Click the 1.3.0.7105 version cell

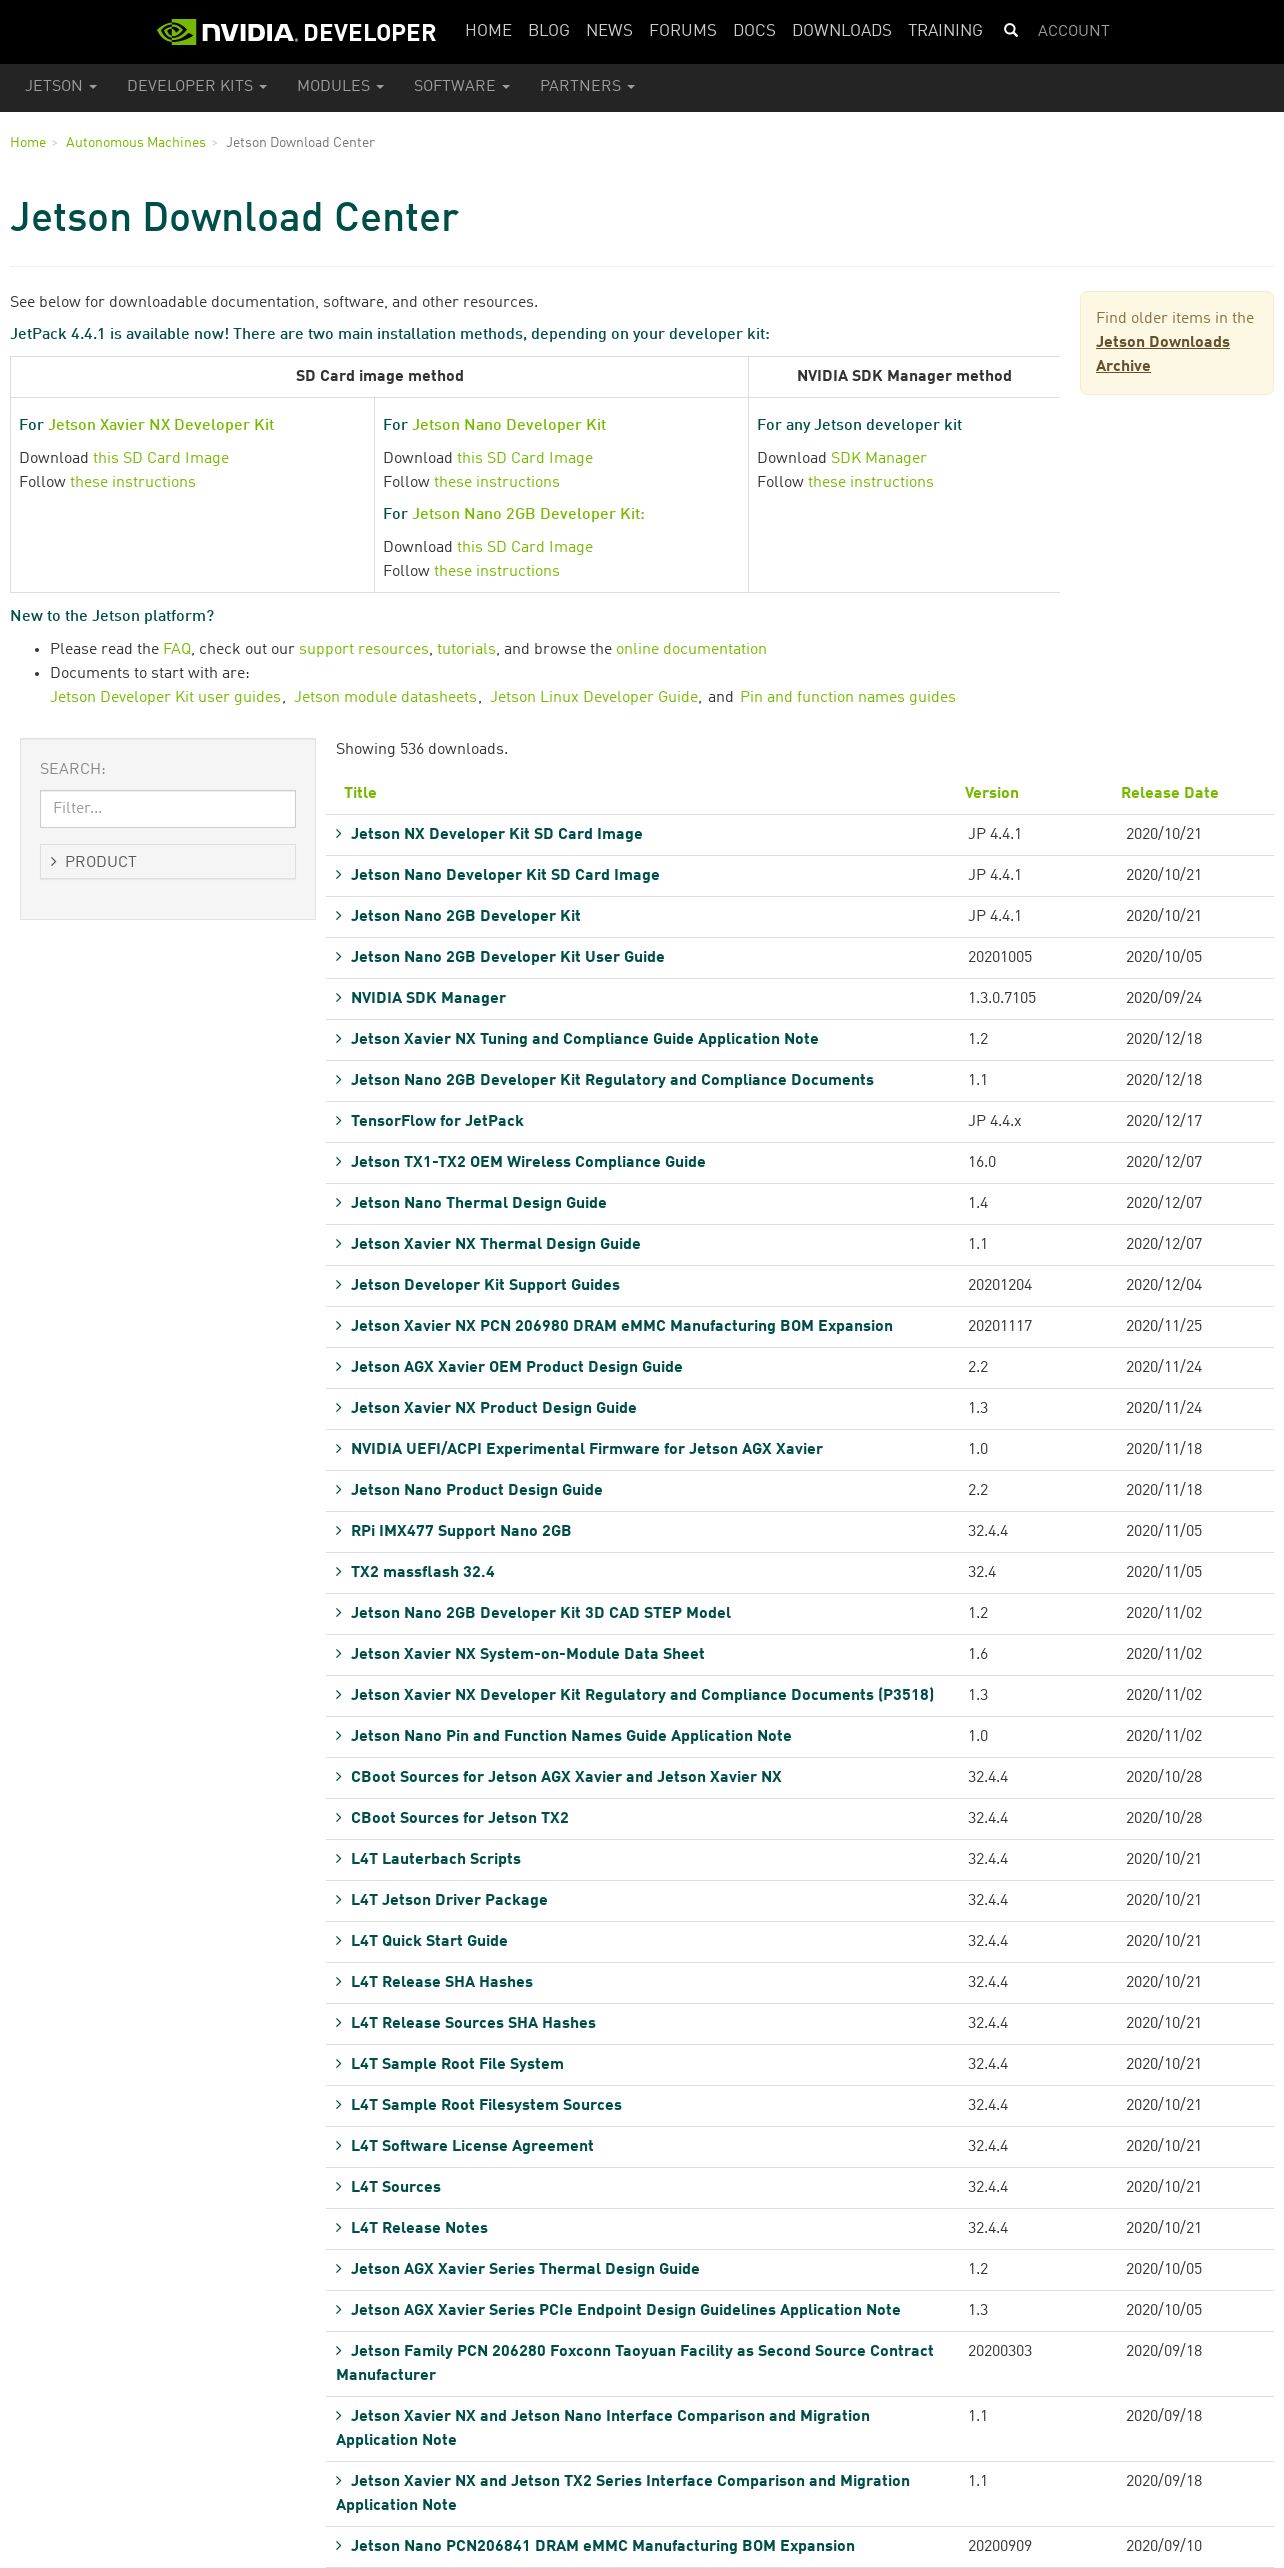click(x=1002, y=998)
